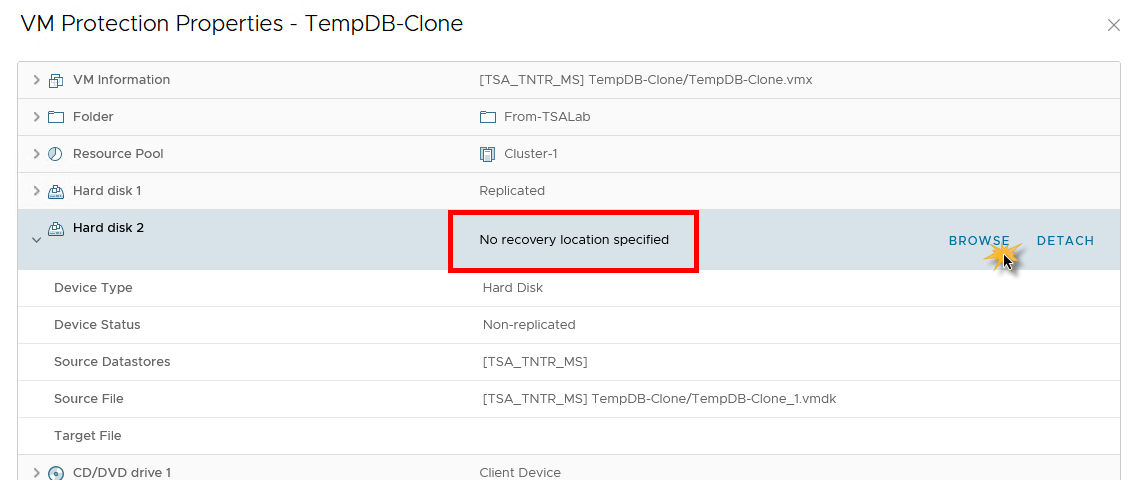Expand the Resource Pool row
The width and height of the screenshot is (1133, 480).
click(37, 154)
